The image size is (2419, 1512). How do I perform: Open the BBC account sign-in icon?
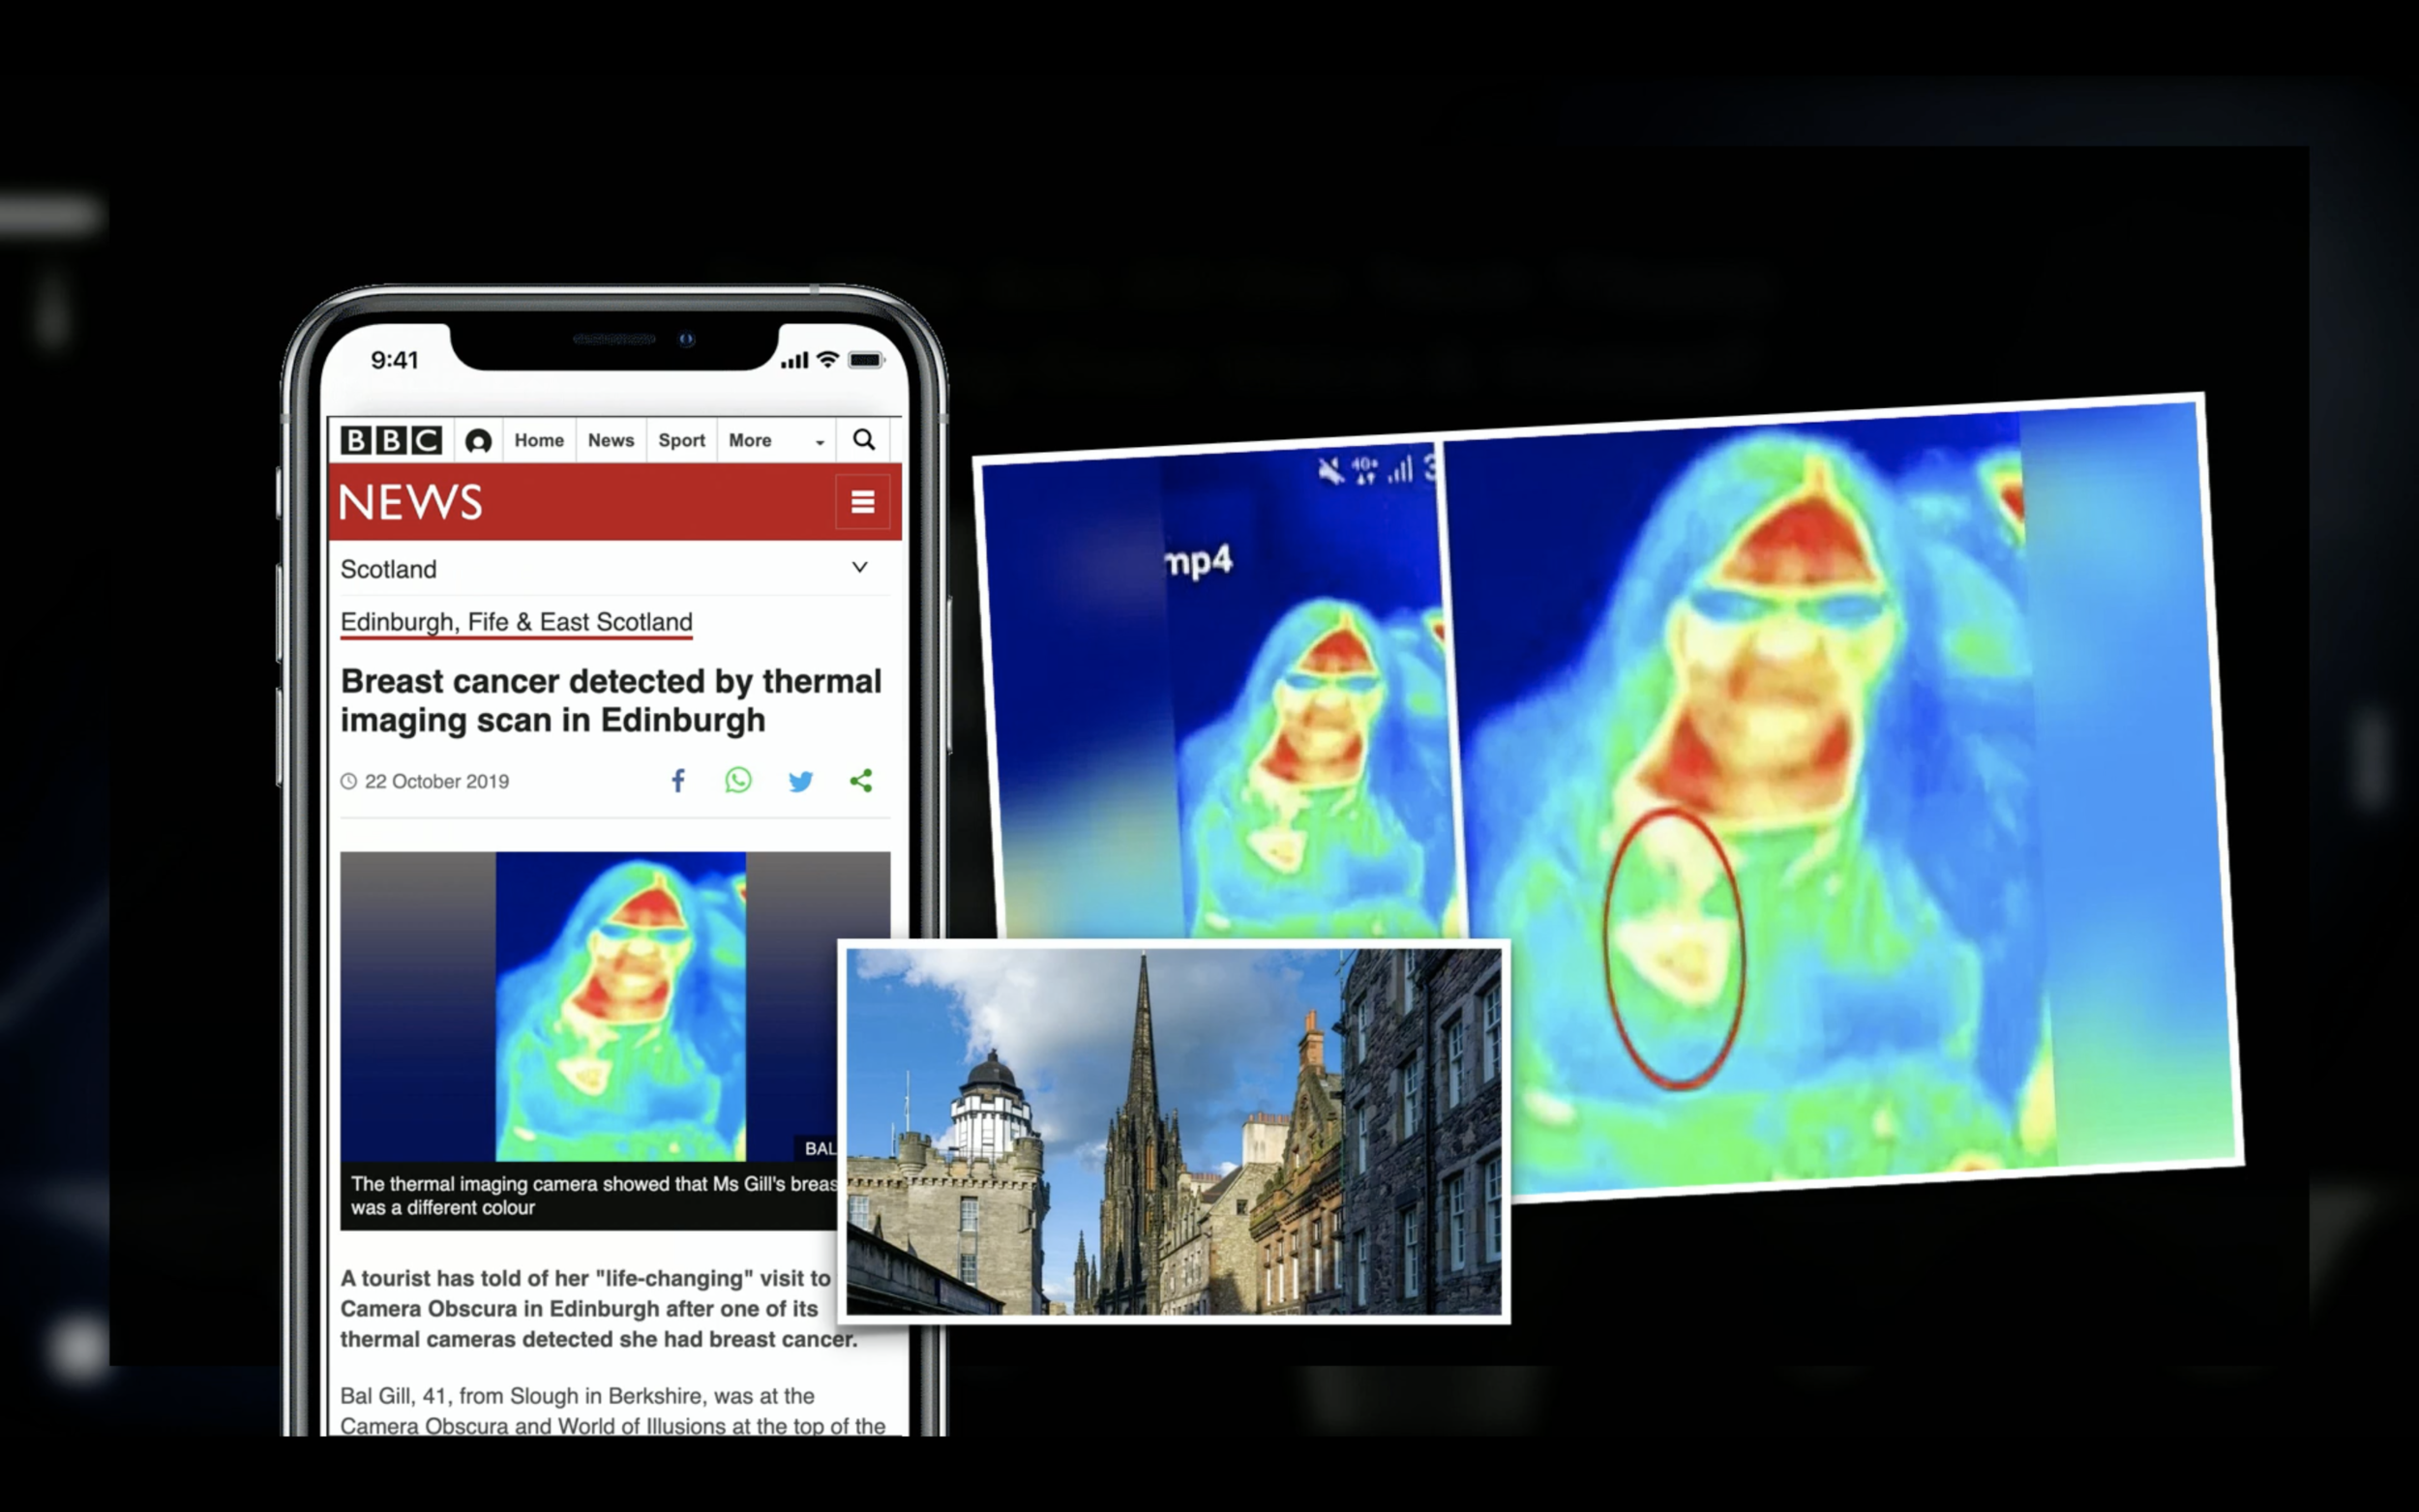[x=478, y=441]
